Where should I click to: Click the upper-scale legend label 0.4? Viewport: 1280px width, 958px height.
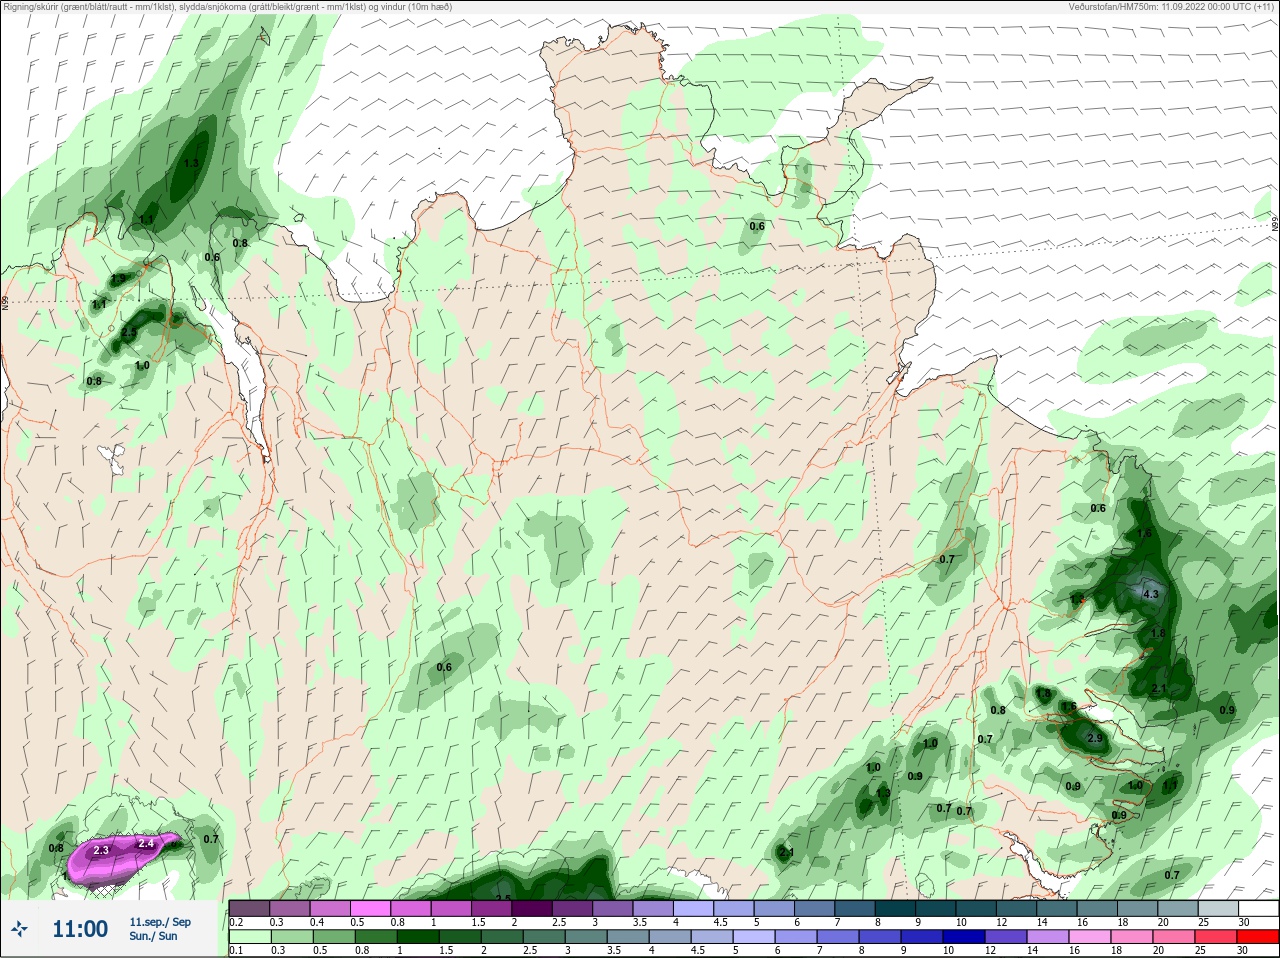(317, 922)
